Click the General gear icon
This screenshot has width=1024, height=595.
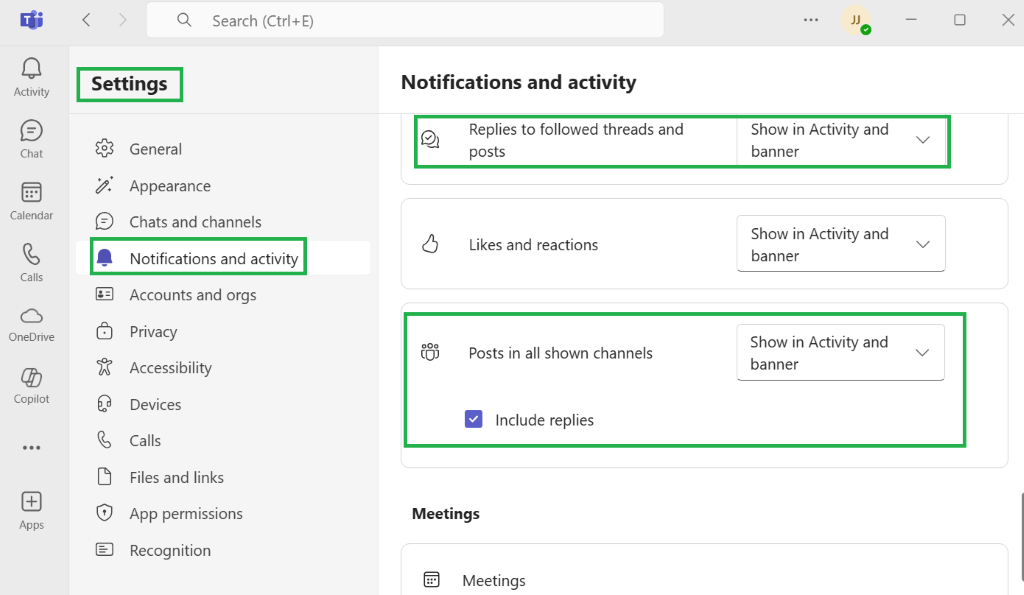pyautogui.click(x=104, y=148)
